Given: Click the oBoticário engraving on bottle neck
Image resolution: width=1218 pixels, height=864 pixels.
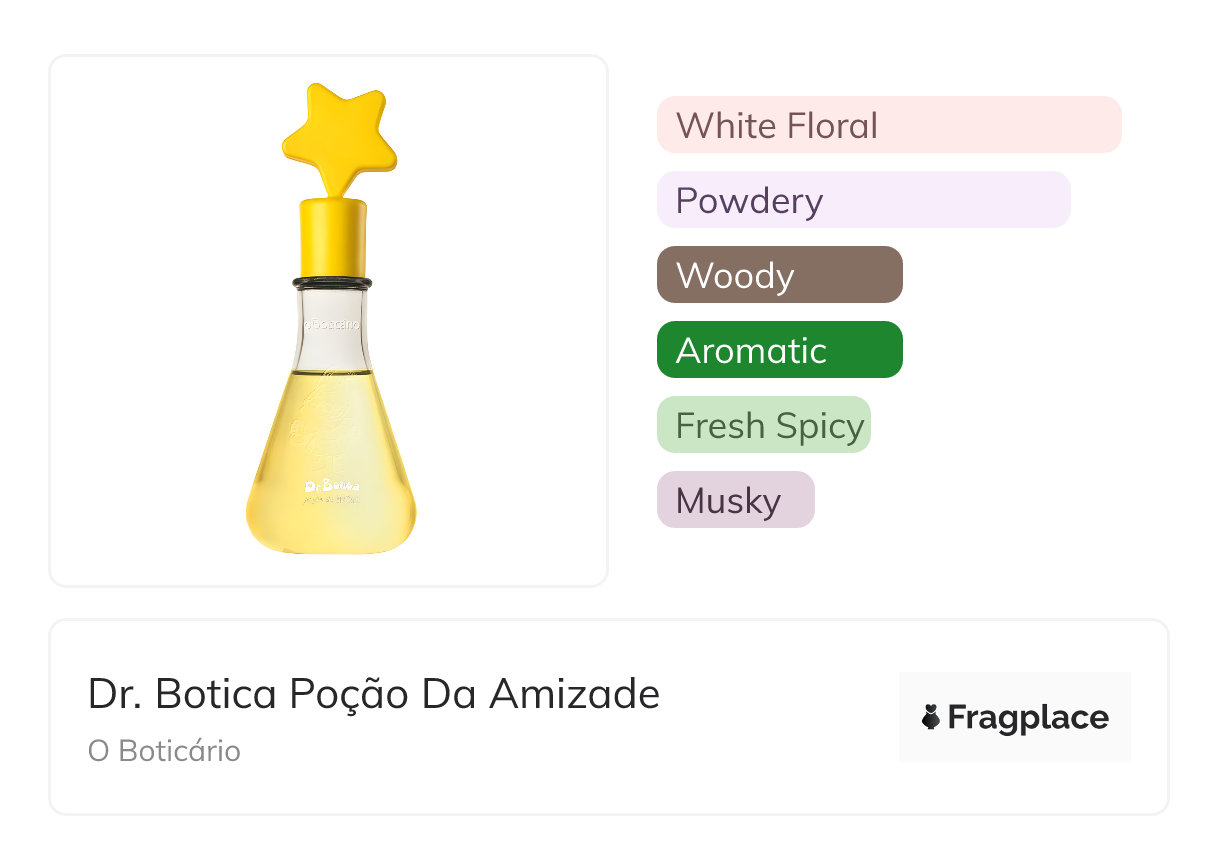Looking at the screenshot, I should coord(331,324).
